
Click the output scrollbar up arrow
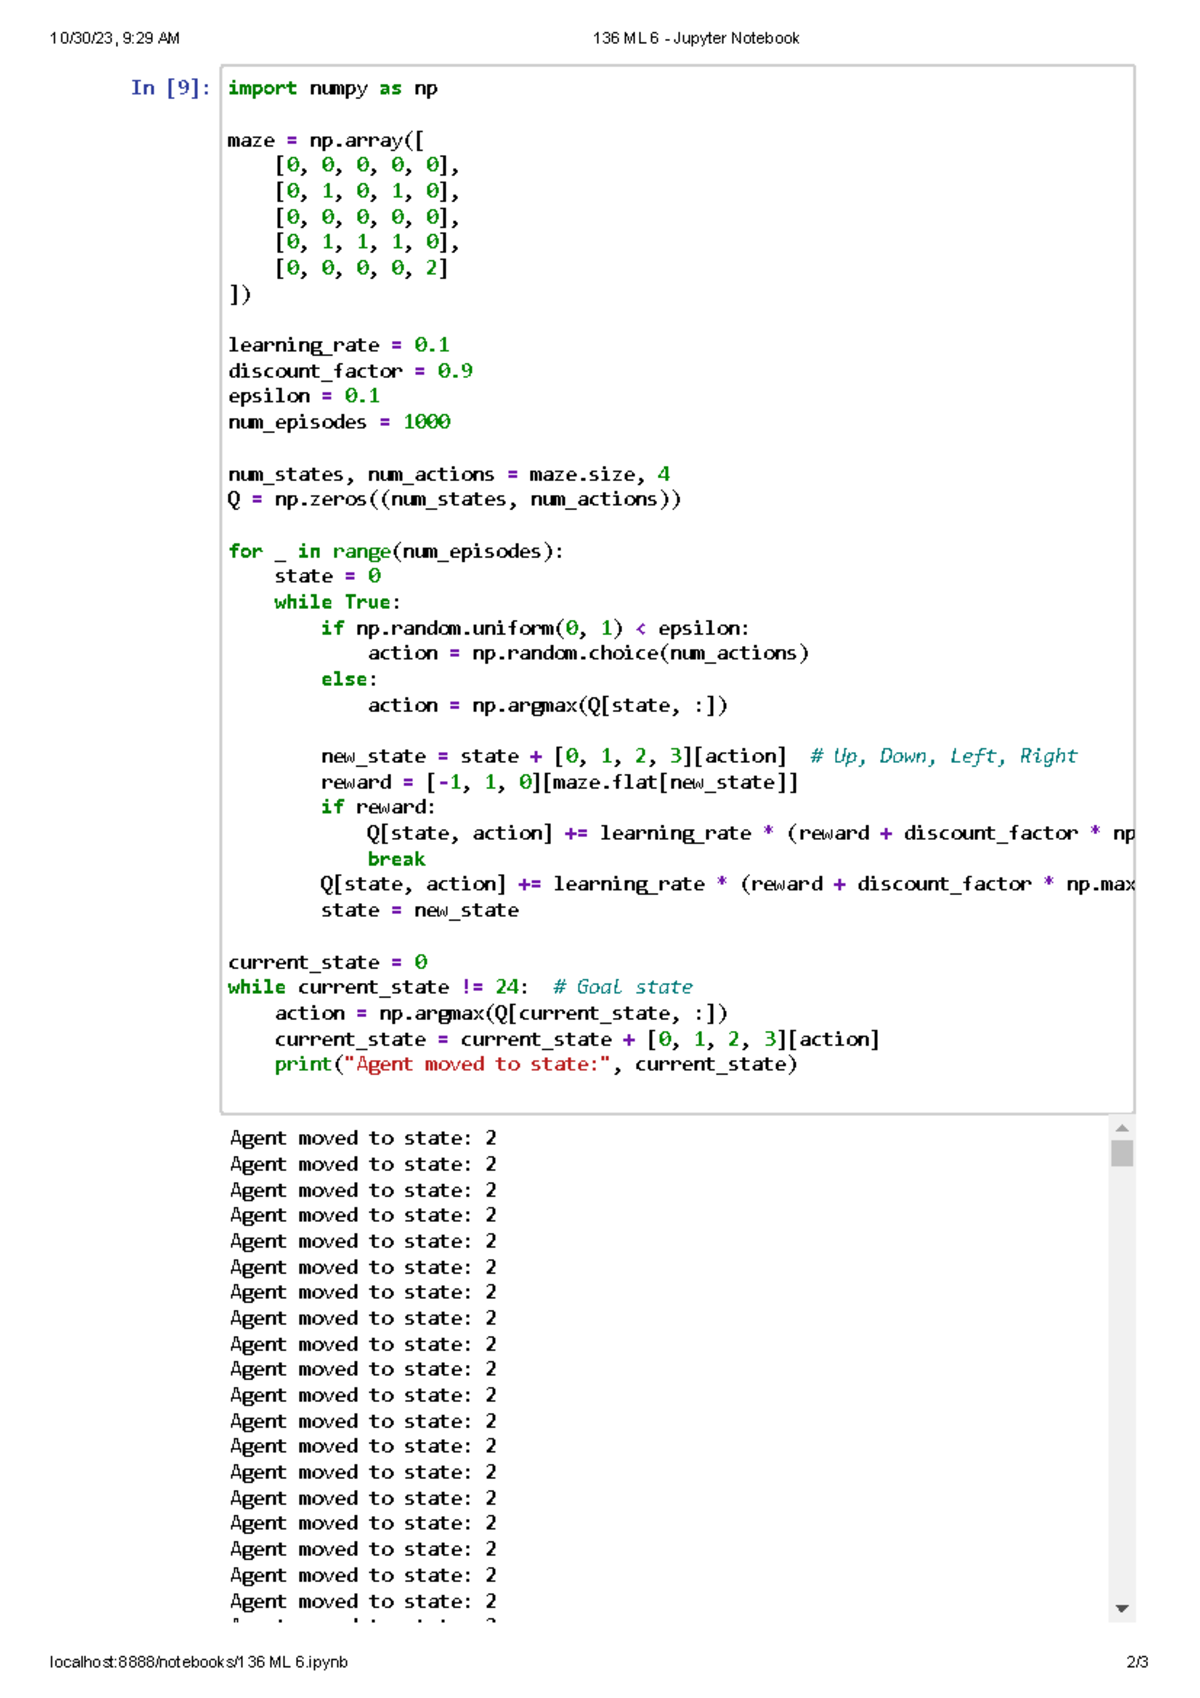(1121, 1128)
